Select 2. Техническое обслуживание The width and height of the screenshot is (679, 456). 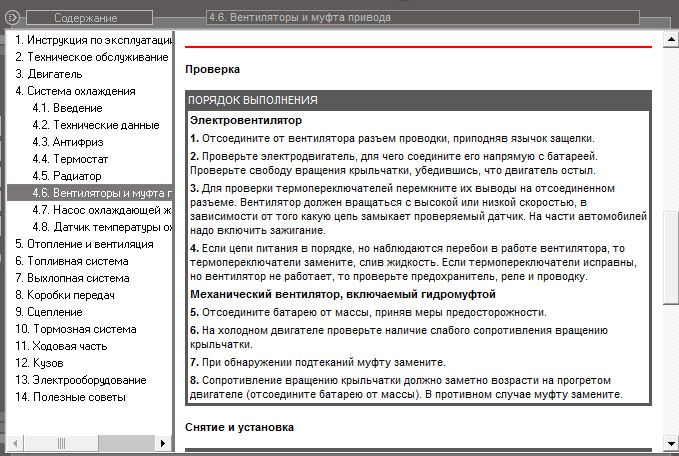pos(91,57)
